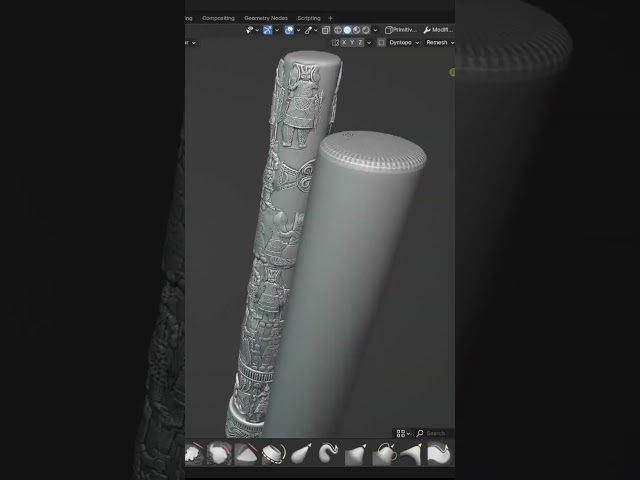Toggle Z axis symmetry
This screenshot has height=480, width=640.
tap(360, 42)
